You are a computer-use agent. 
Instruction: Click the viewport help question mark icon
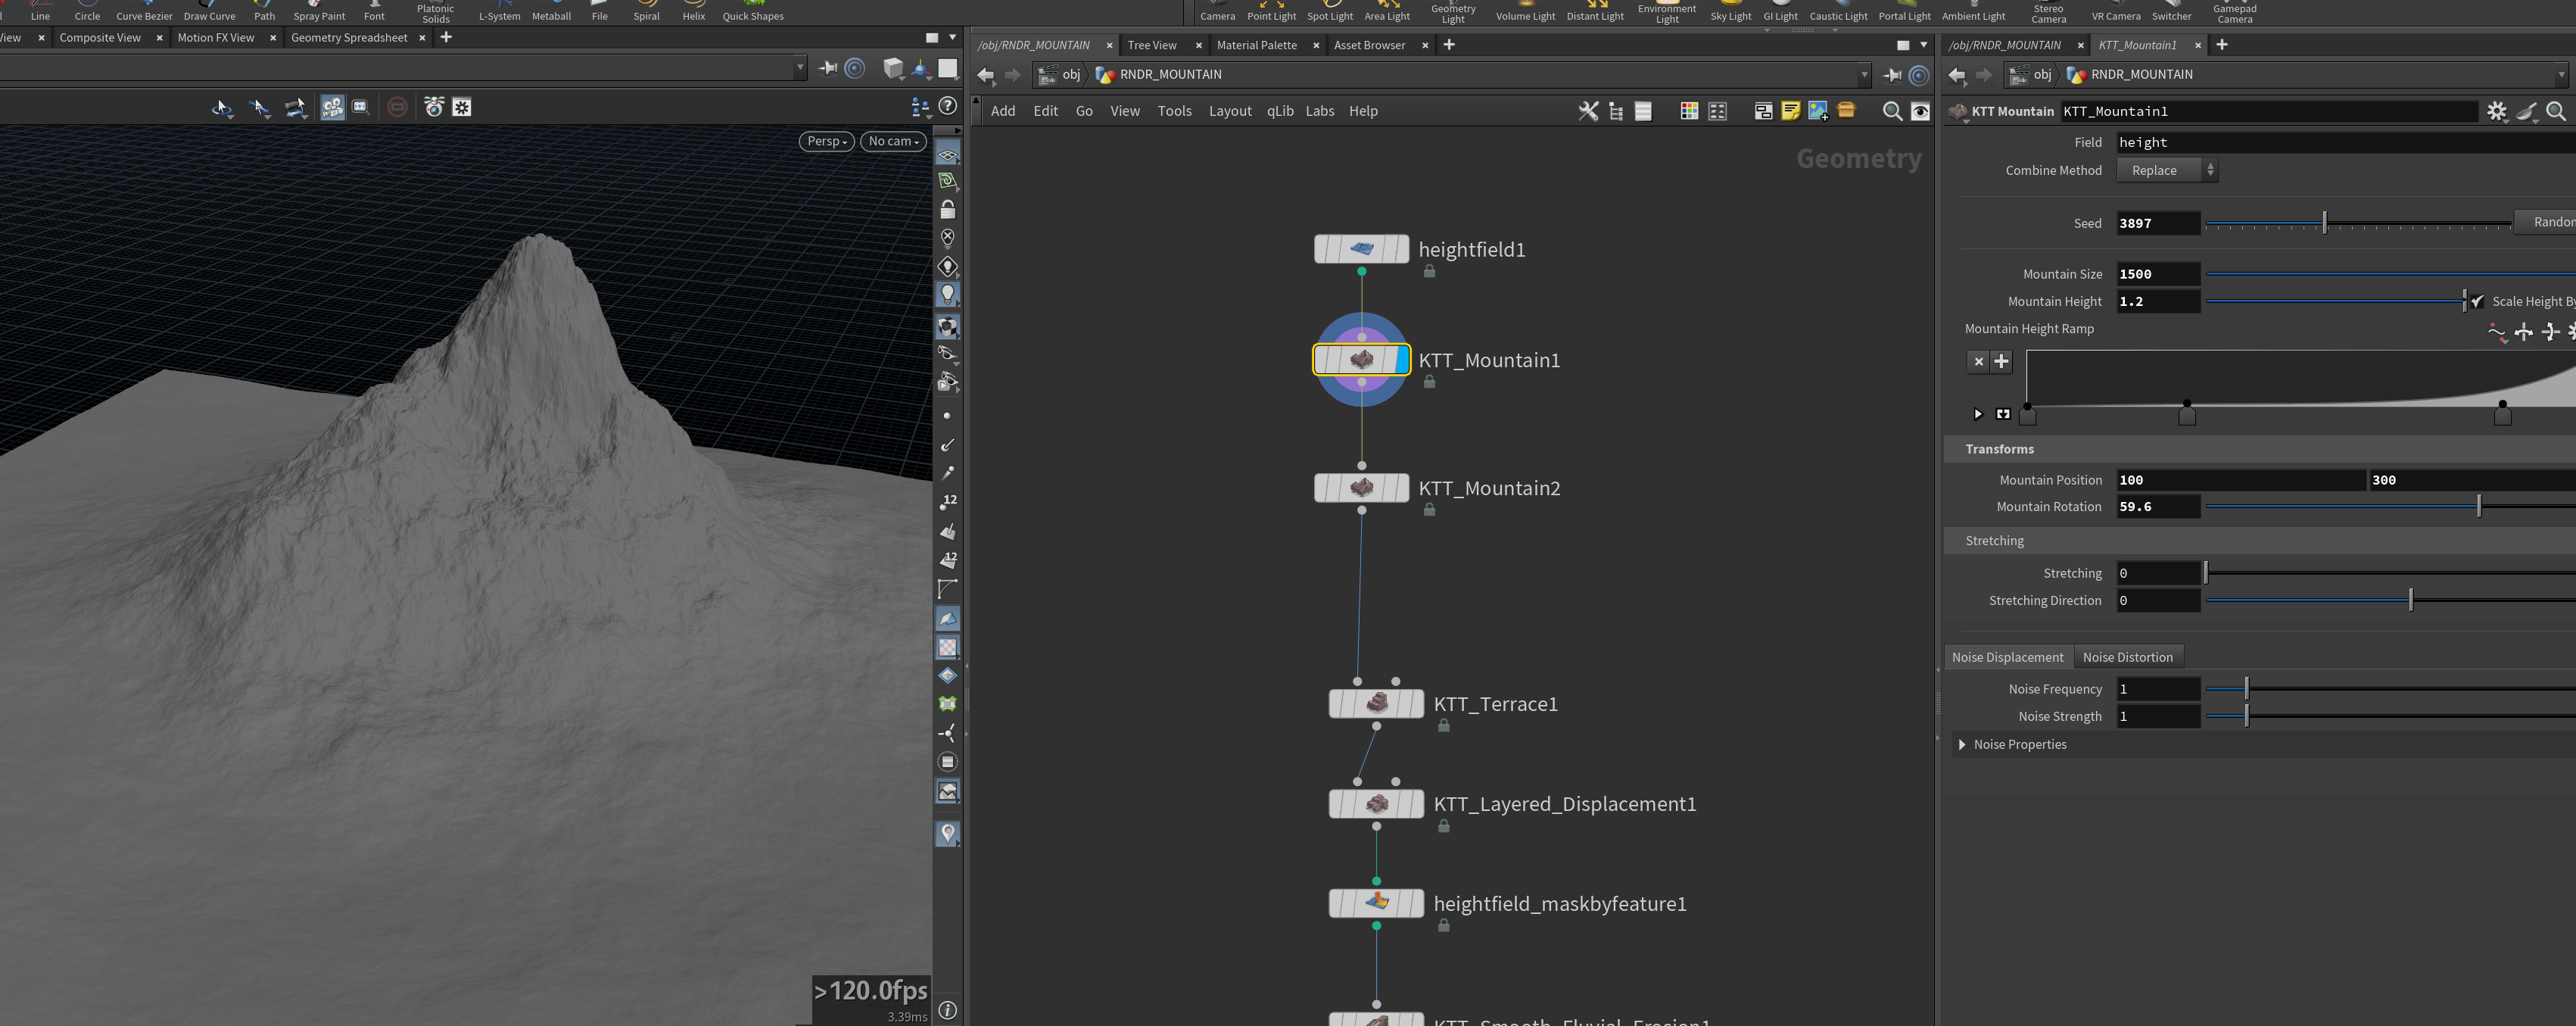[948, 106]
